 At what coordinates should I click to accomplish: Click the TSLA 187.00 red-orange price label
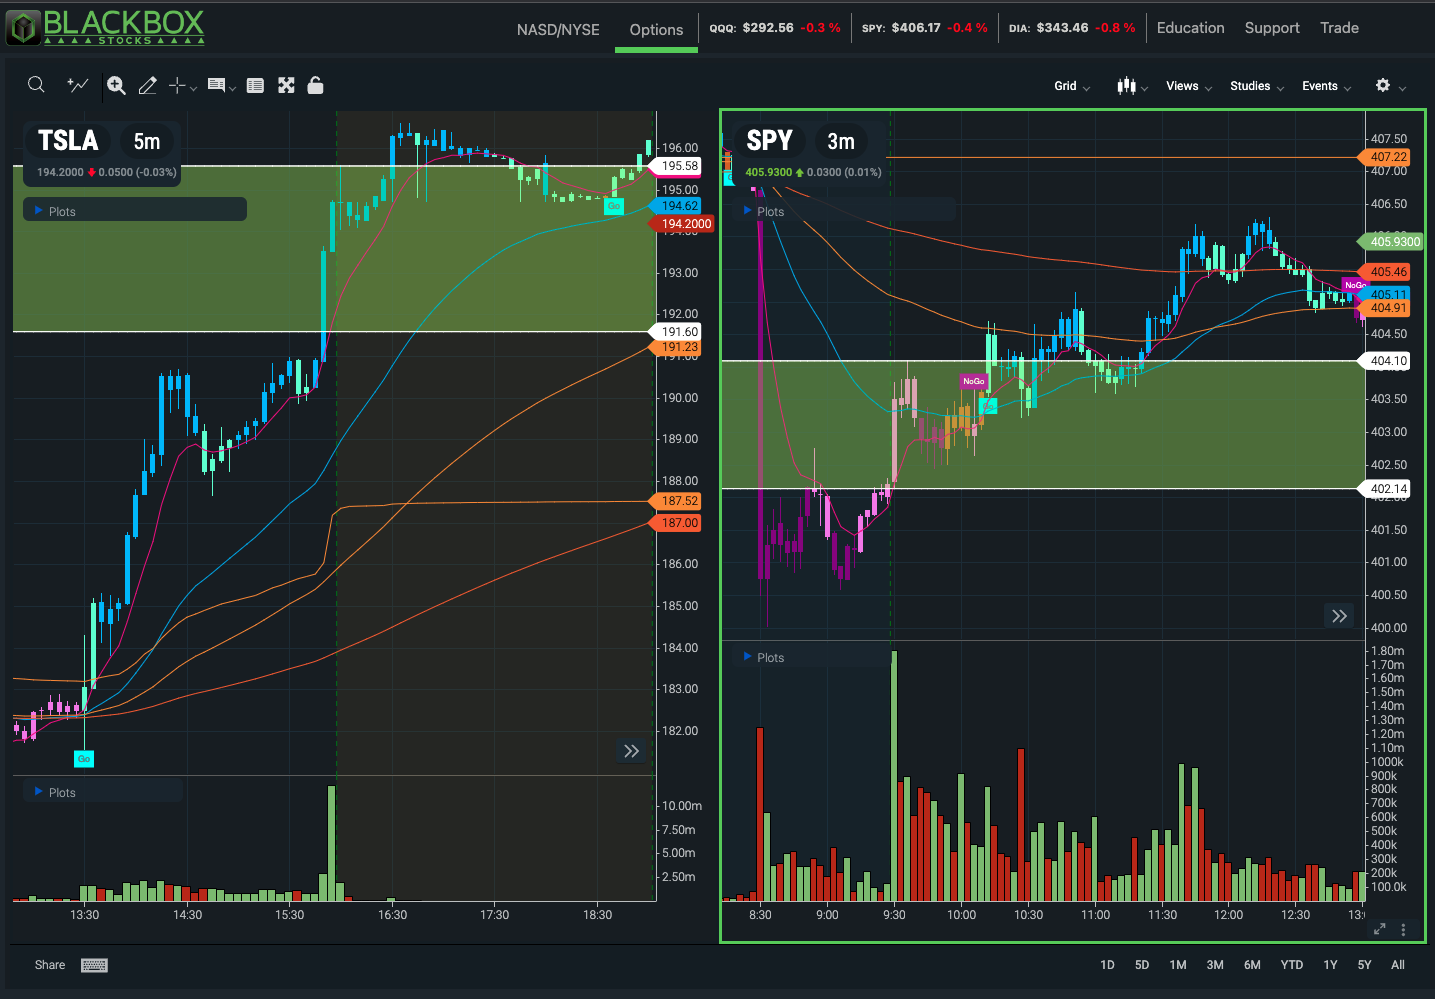pos(678,523)
